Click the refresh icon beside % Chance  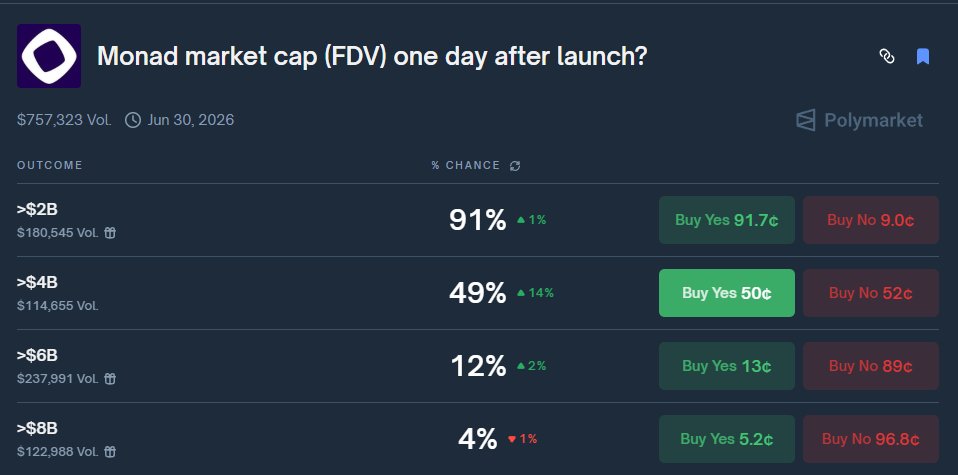click(x=515, y=166)
